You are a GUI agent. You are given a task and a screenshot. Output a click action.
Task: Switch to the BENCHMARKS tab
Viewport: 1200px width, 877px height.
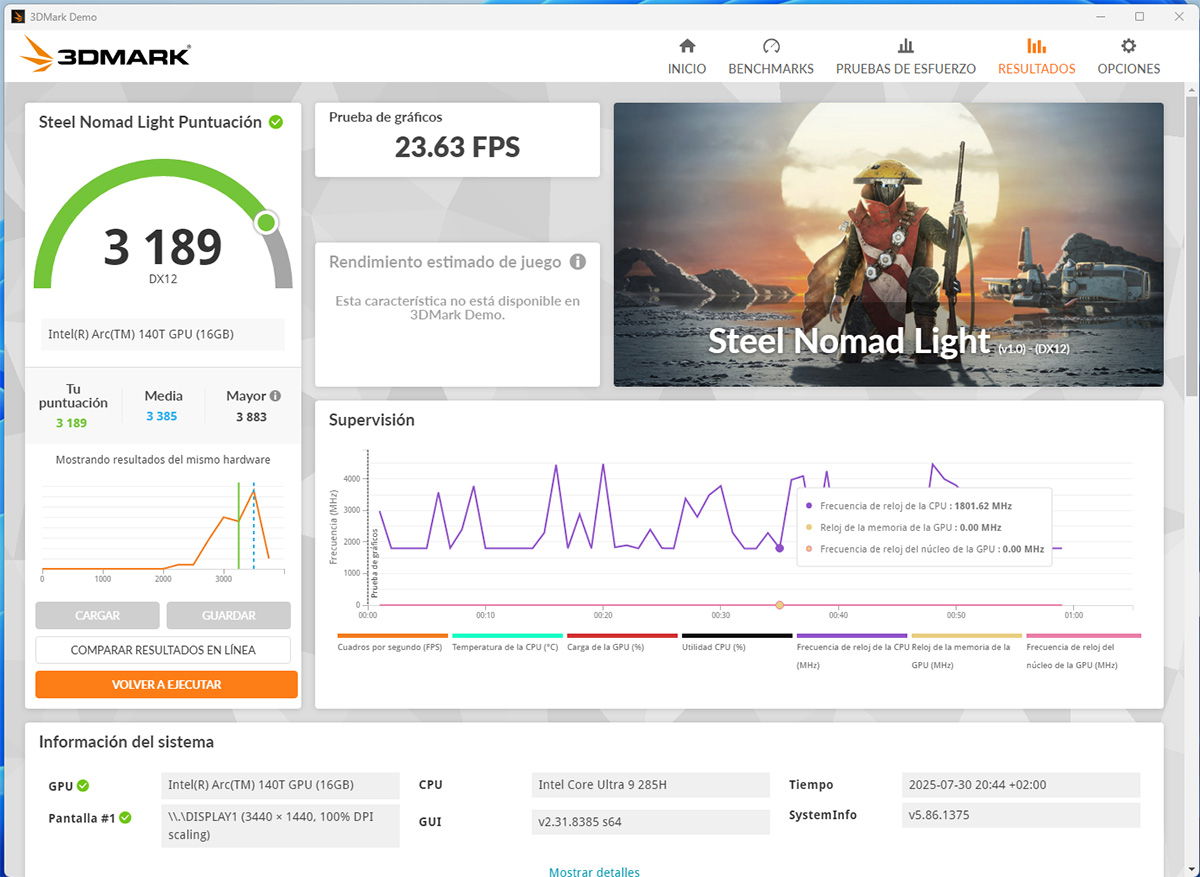coord(771,57)
